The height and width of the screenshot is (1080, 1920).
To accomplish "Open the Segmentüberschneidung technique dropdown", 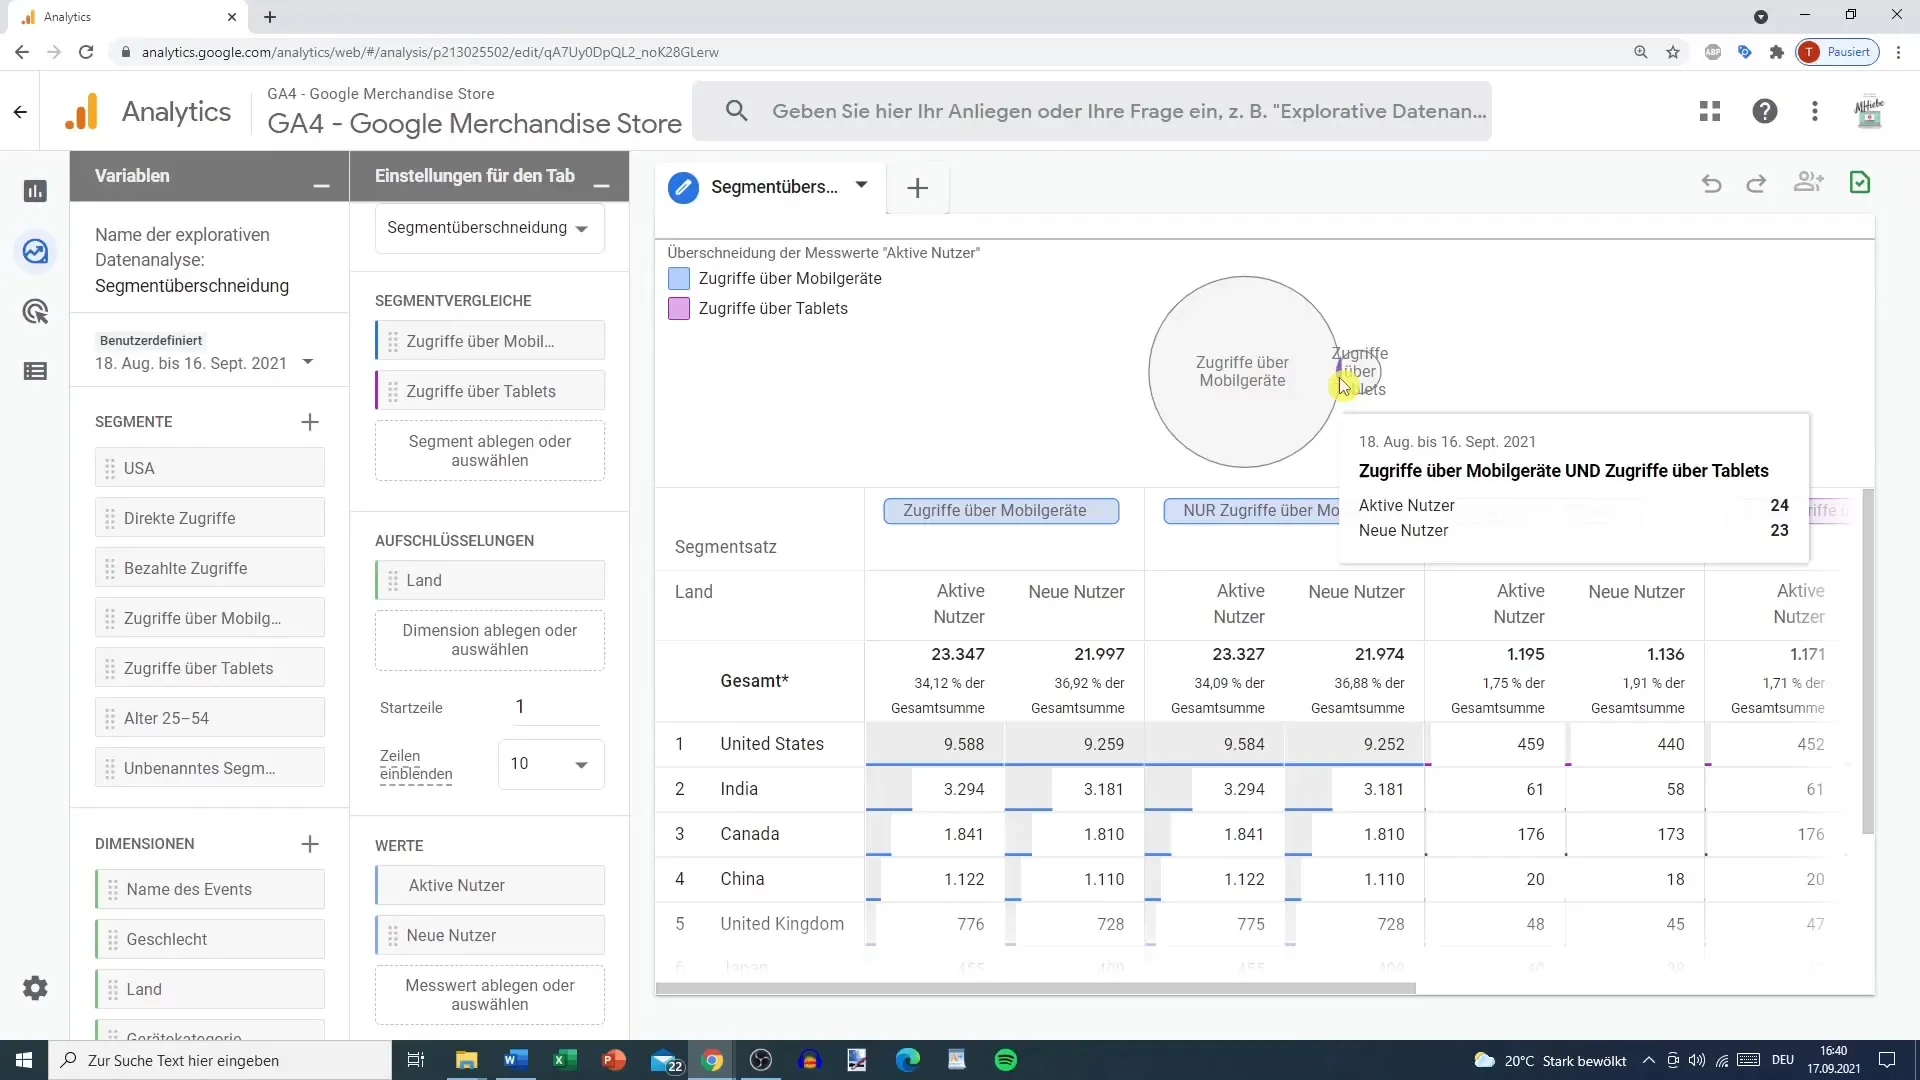I will pos(489,228).
